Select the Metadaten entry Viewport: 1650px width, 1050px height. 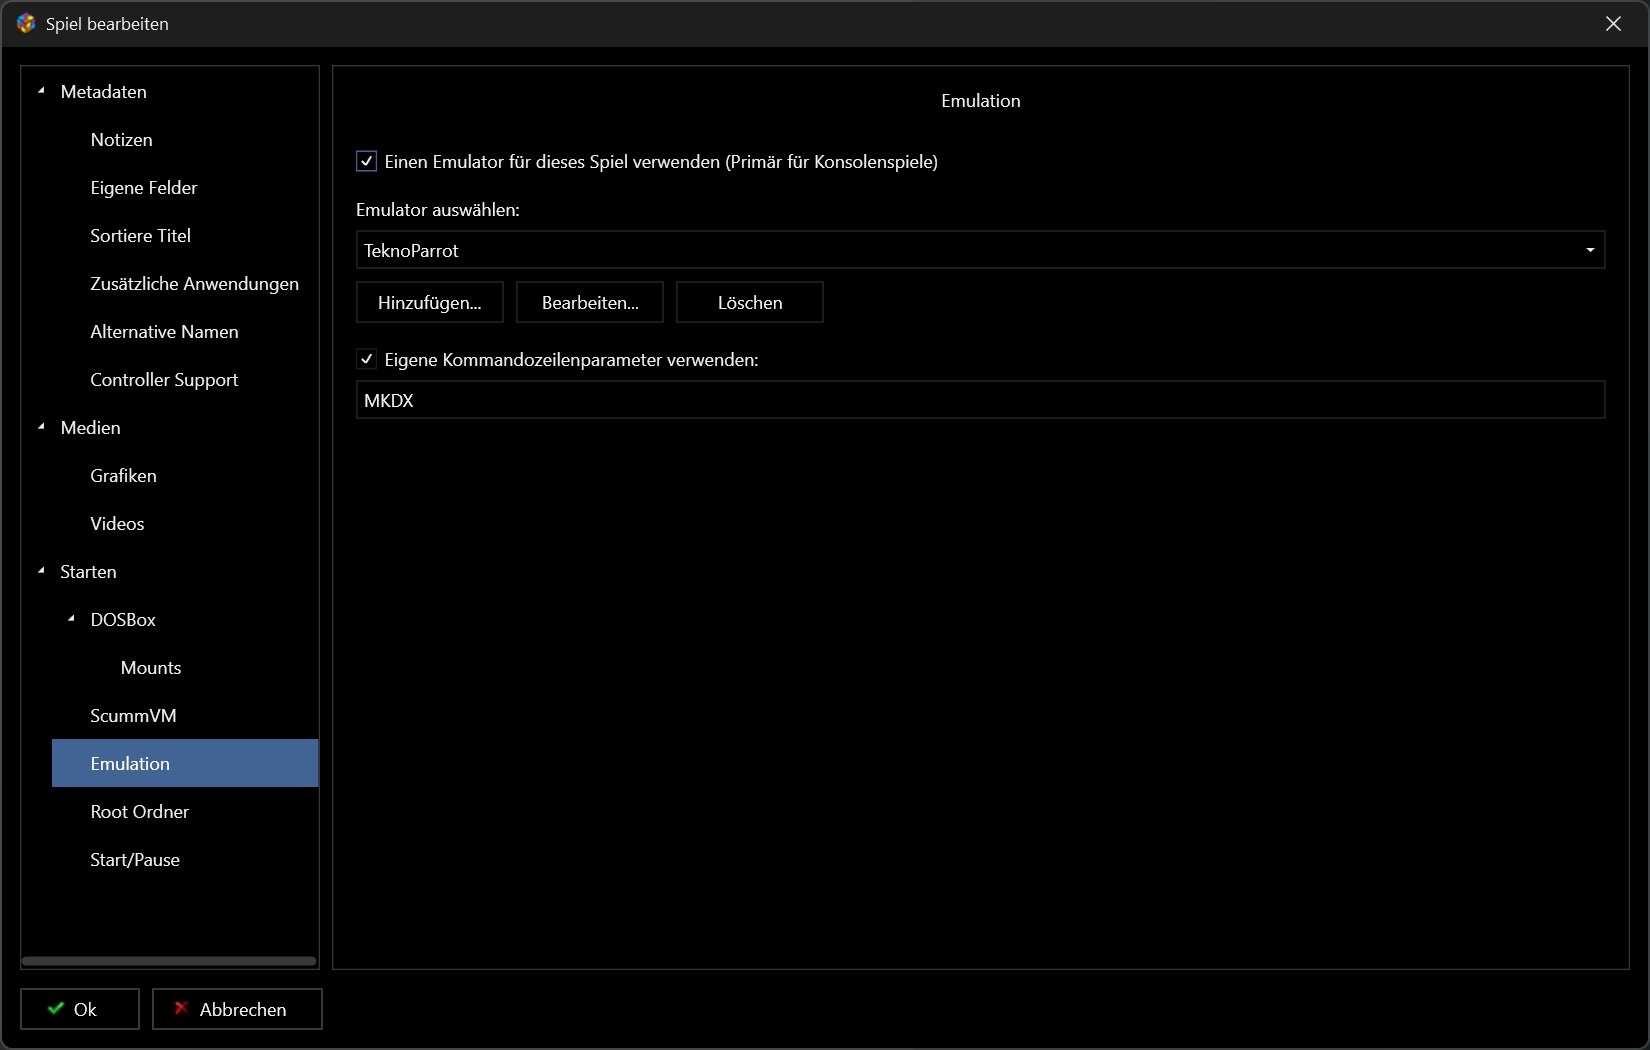click(103, 91)
